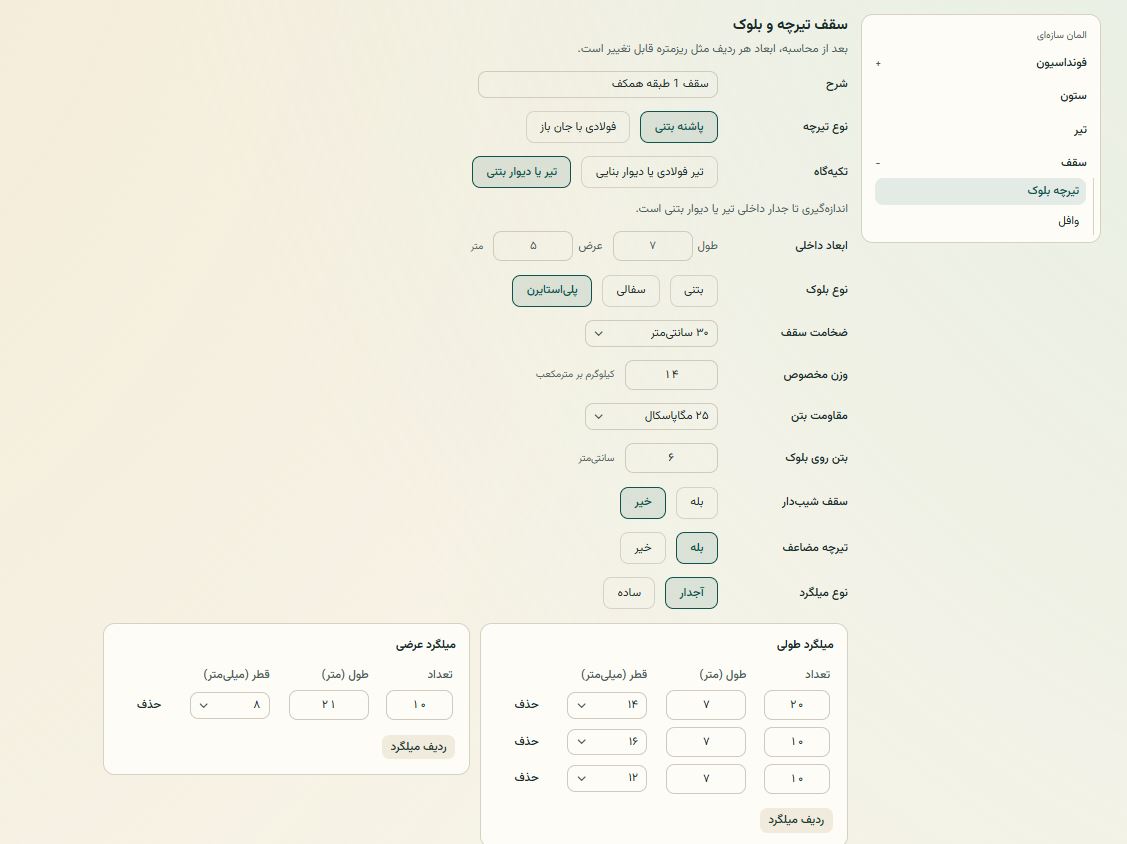Select تیر فولادی یا دیوار بنایی support

649,173
